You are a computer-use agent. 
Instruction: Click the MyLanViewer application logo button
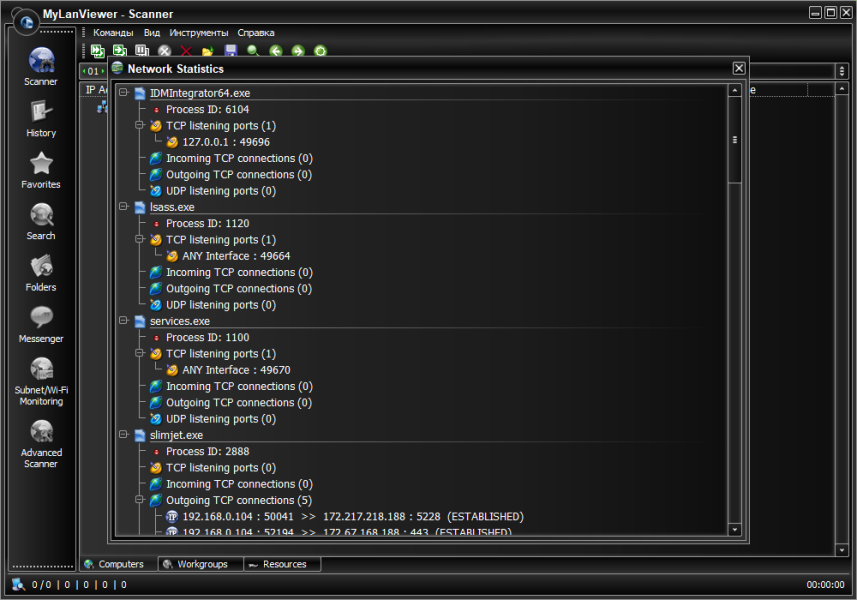[x=26, y=22]
